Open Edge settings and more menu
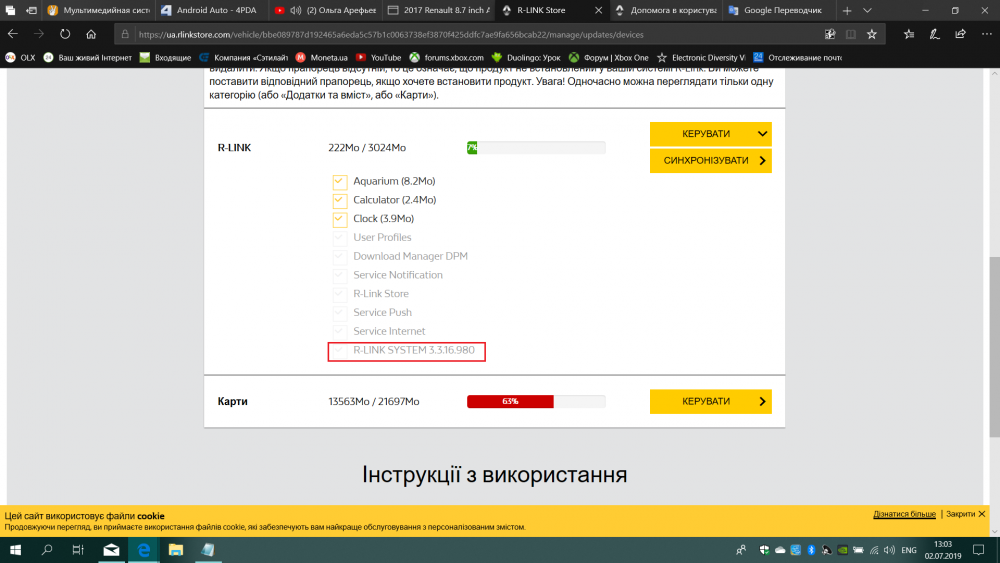The width and height of the screenshot is (1000, 563). point(987,34)
